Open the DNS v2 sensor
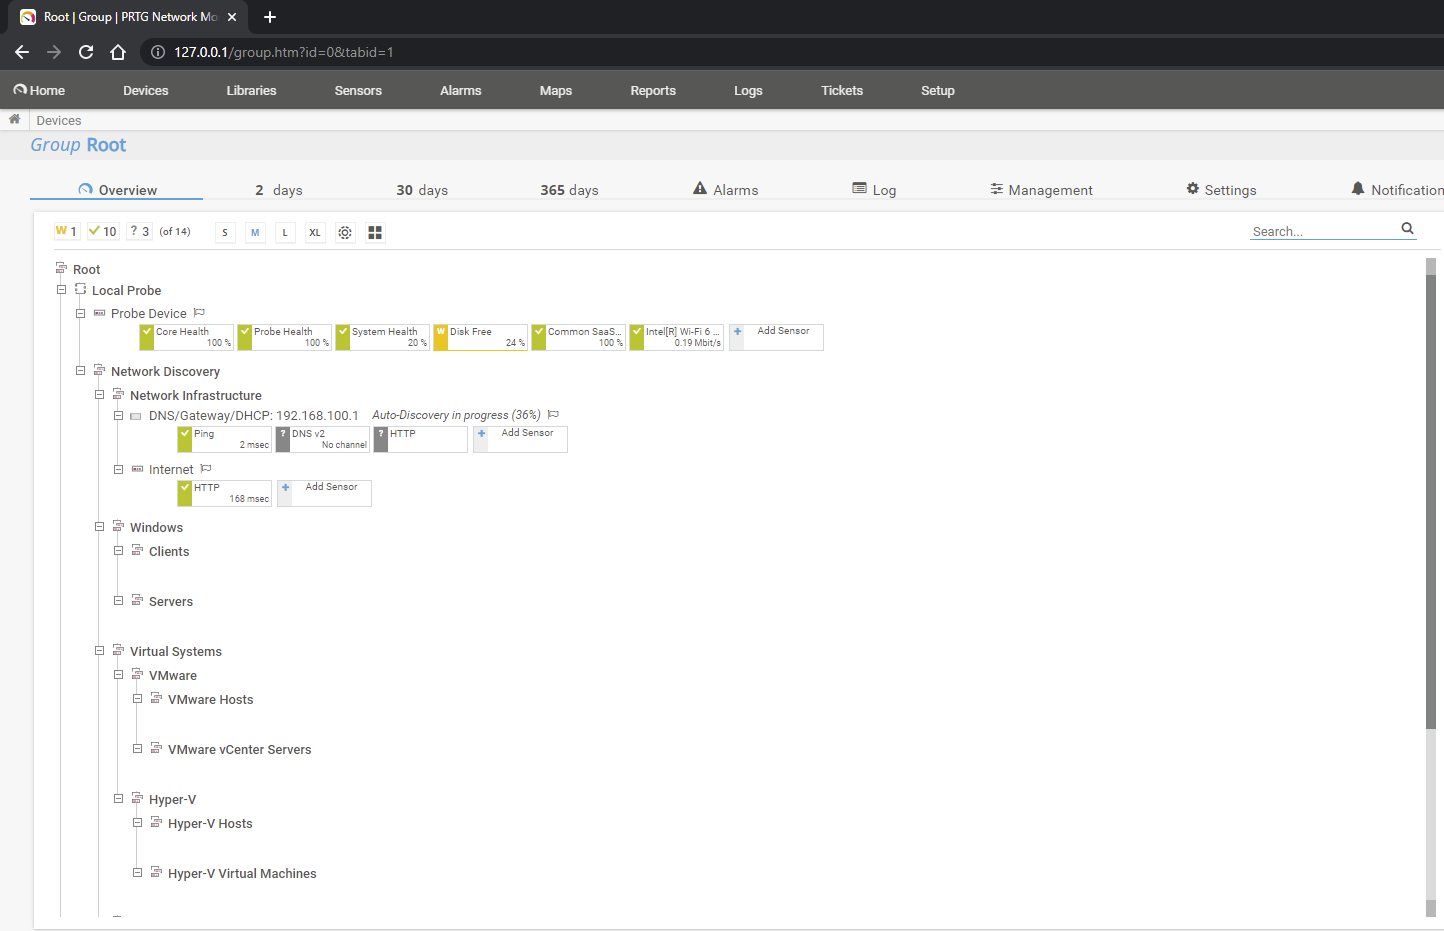Screen dimensions: 1444x931 (x=323, y=439)
